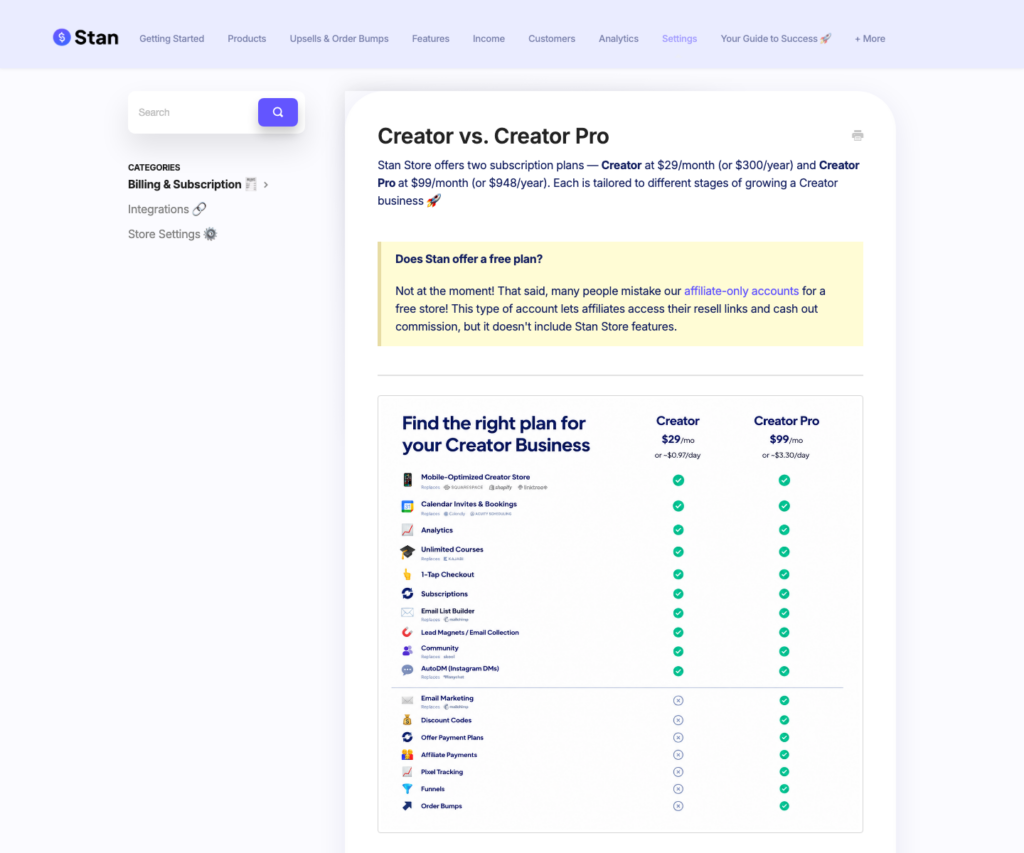Click the money bag icon beside Discount Codes
Image resolution: width=1024 pixels, height=853 pixels.
(408, 720)
